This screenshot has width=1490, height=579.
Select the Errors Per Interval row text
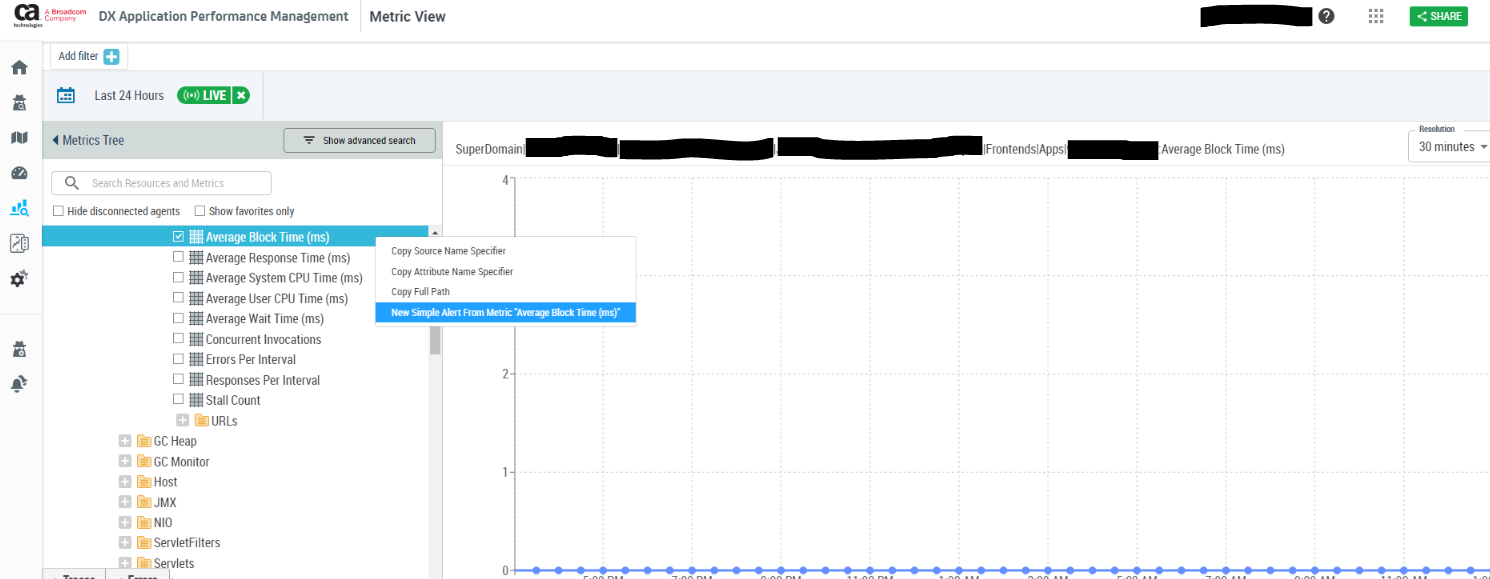point(250,360)
